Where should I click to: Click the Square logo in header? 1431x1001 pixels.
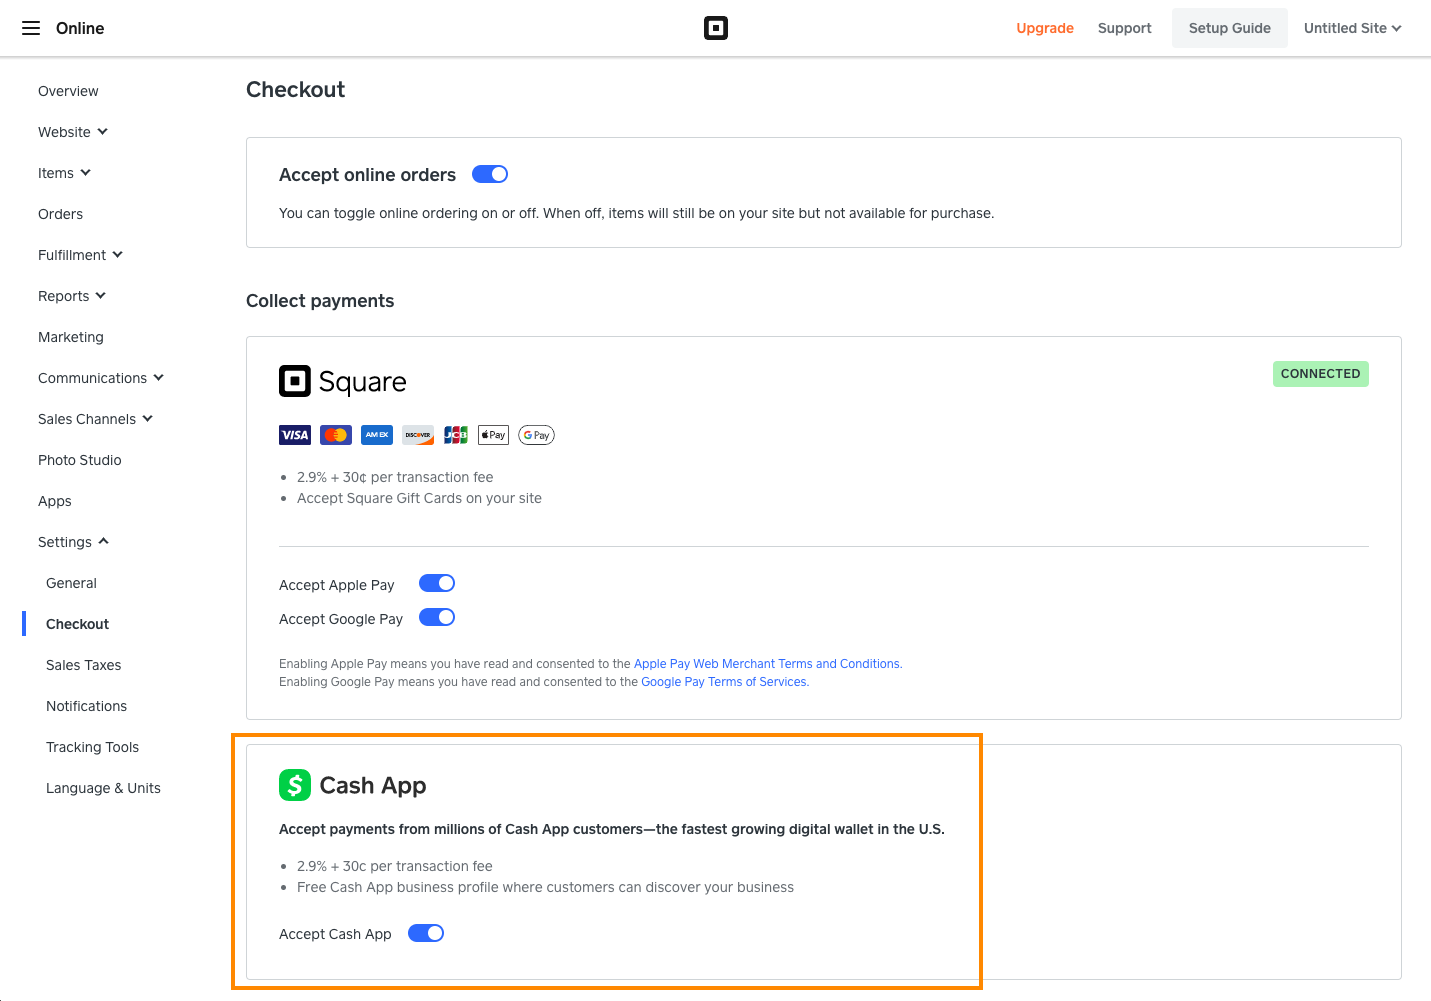point(716,28)
